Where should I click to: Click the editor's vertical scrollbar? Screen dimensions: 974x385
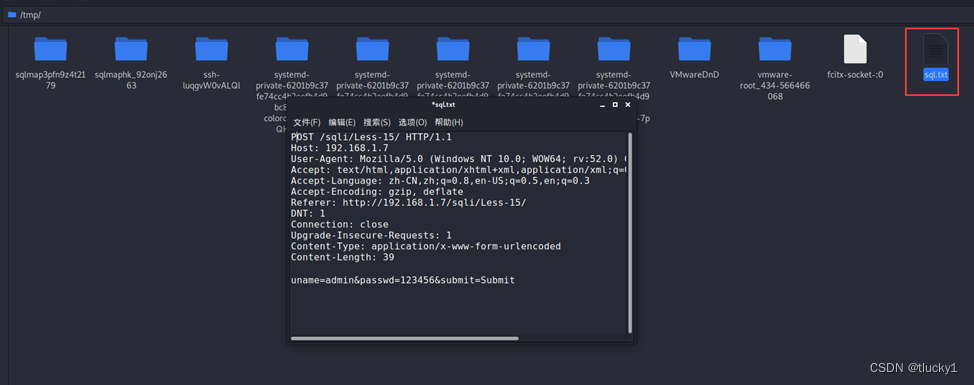point(630,232)
